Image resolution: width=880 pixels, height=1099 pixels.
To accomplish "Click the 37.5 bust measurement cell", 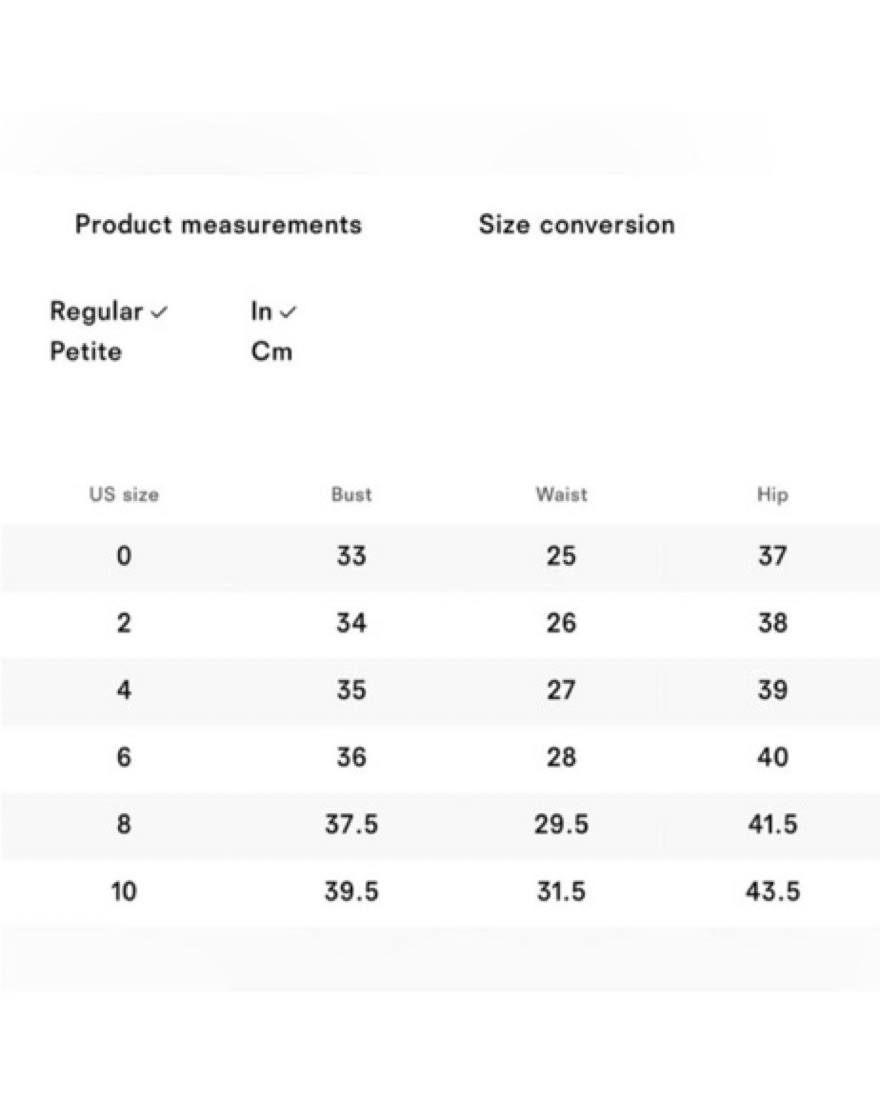I will click(x=352, y=824).
